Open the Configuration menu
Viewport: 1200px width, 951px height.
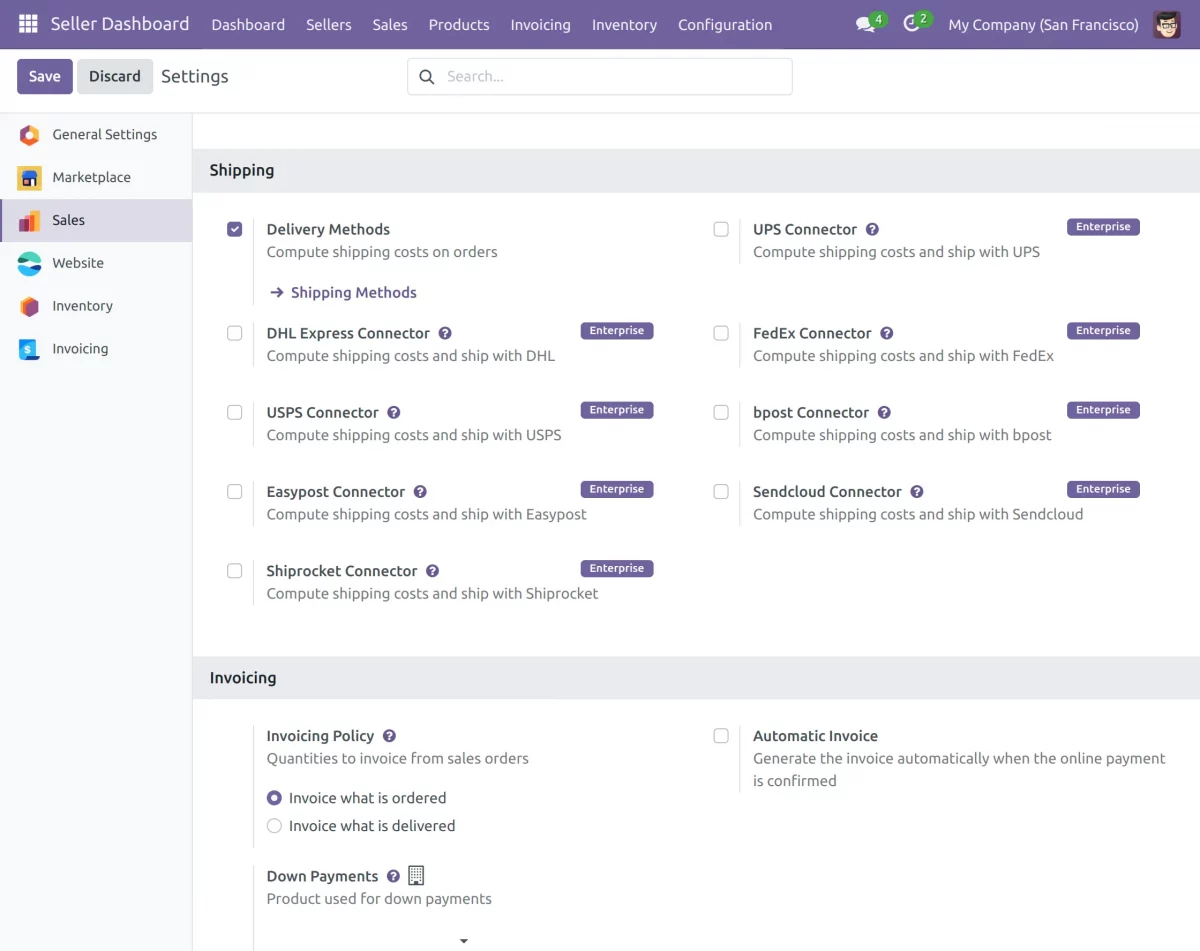point(724,24)
